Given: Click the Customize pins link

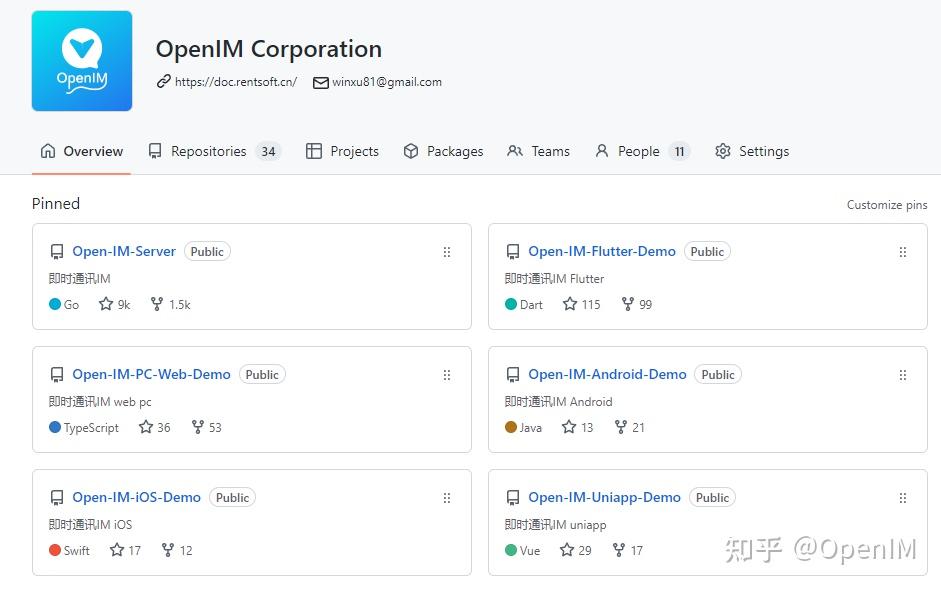Looking at the screenshot, I should (x=886, y=204).
